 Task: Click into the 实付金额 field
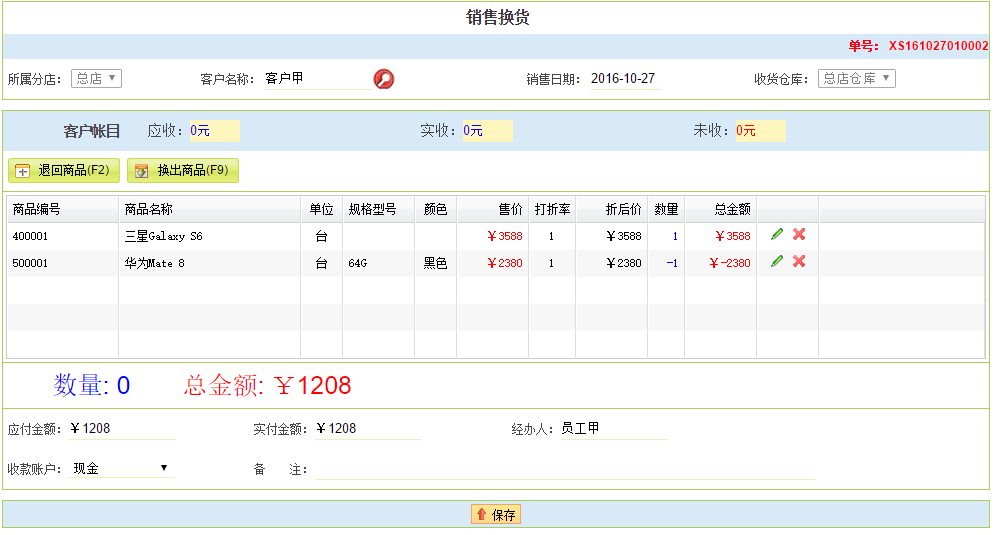pyautogui.click(x=367, y=429)
